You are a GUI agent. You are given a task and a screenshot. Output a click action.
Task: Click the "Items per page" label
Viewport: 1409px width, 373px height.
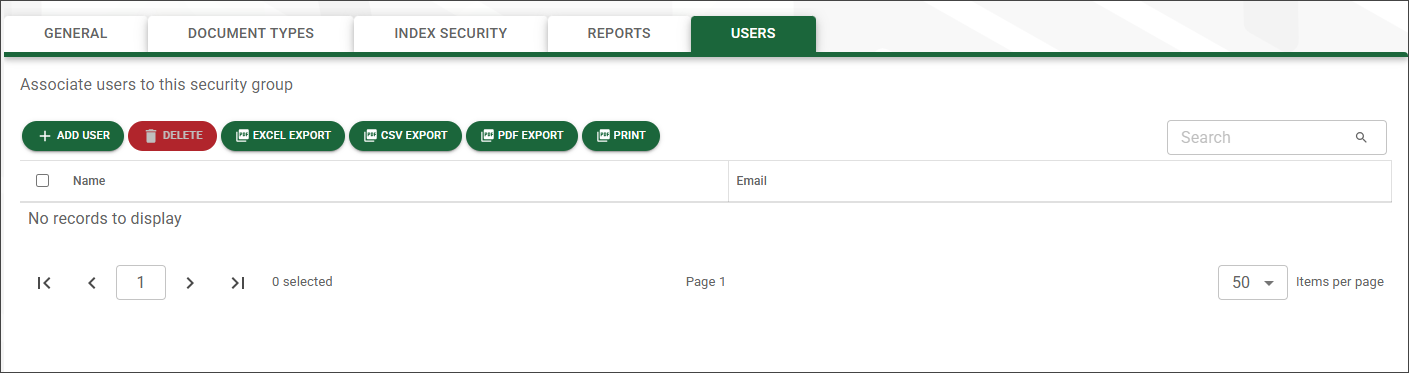1340,282
